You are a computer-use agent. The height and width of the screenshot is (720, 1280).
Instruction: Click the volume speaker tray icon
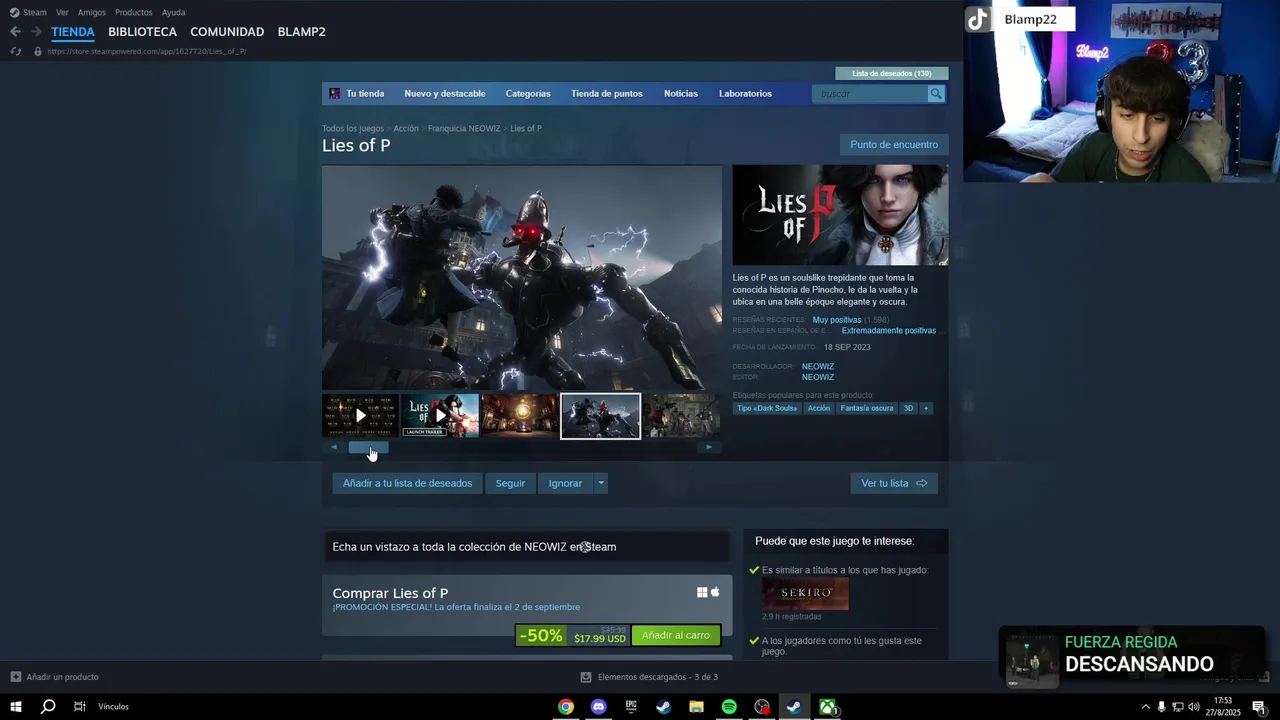(x=1193, y=707)
